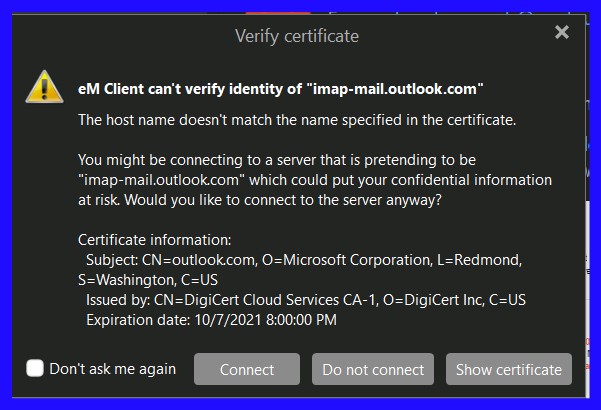Image resolution: width=601 pixels, height=410 pixels.
Task: Close the Verify certificate dialog
Action: point(562,32)
